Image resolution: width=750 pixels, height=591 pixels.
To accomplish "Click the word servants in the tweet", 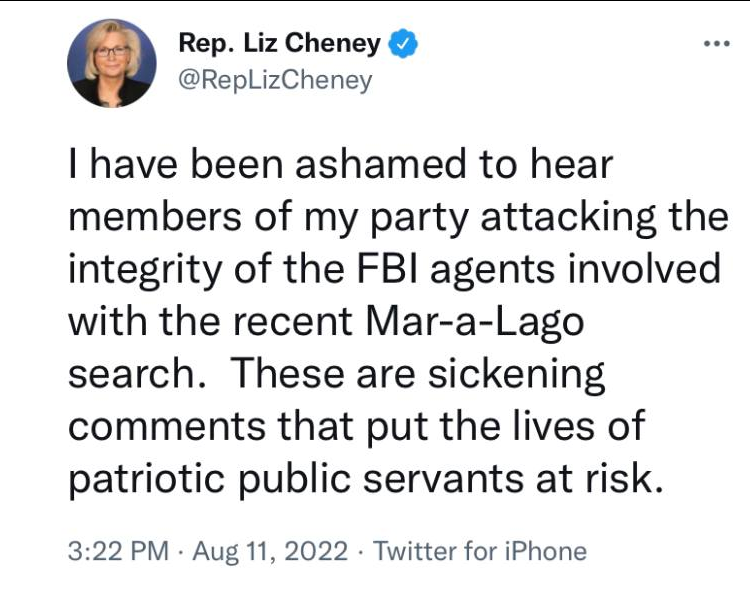I will pos(461,478).
